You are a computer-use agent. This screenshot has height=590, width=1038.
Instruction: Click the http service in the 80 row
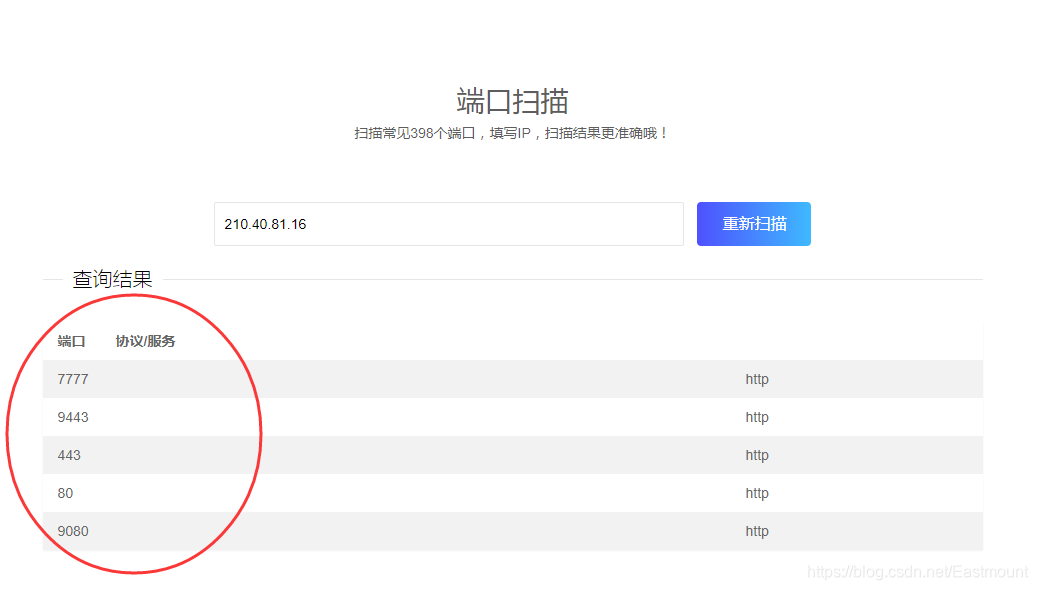point(757,493)
